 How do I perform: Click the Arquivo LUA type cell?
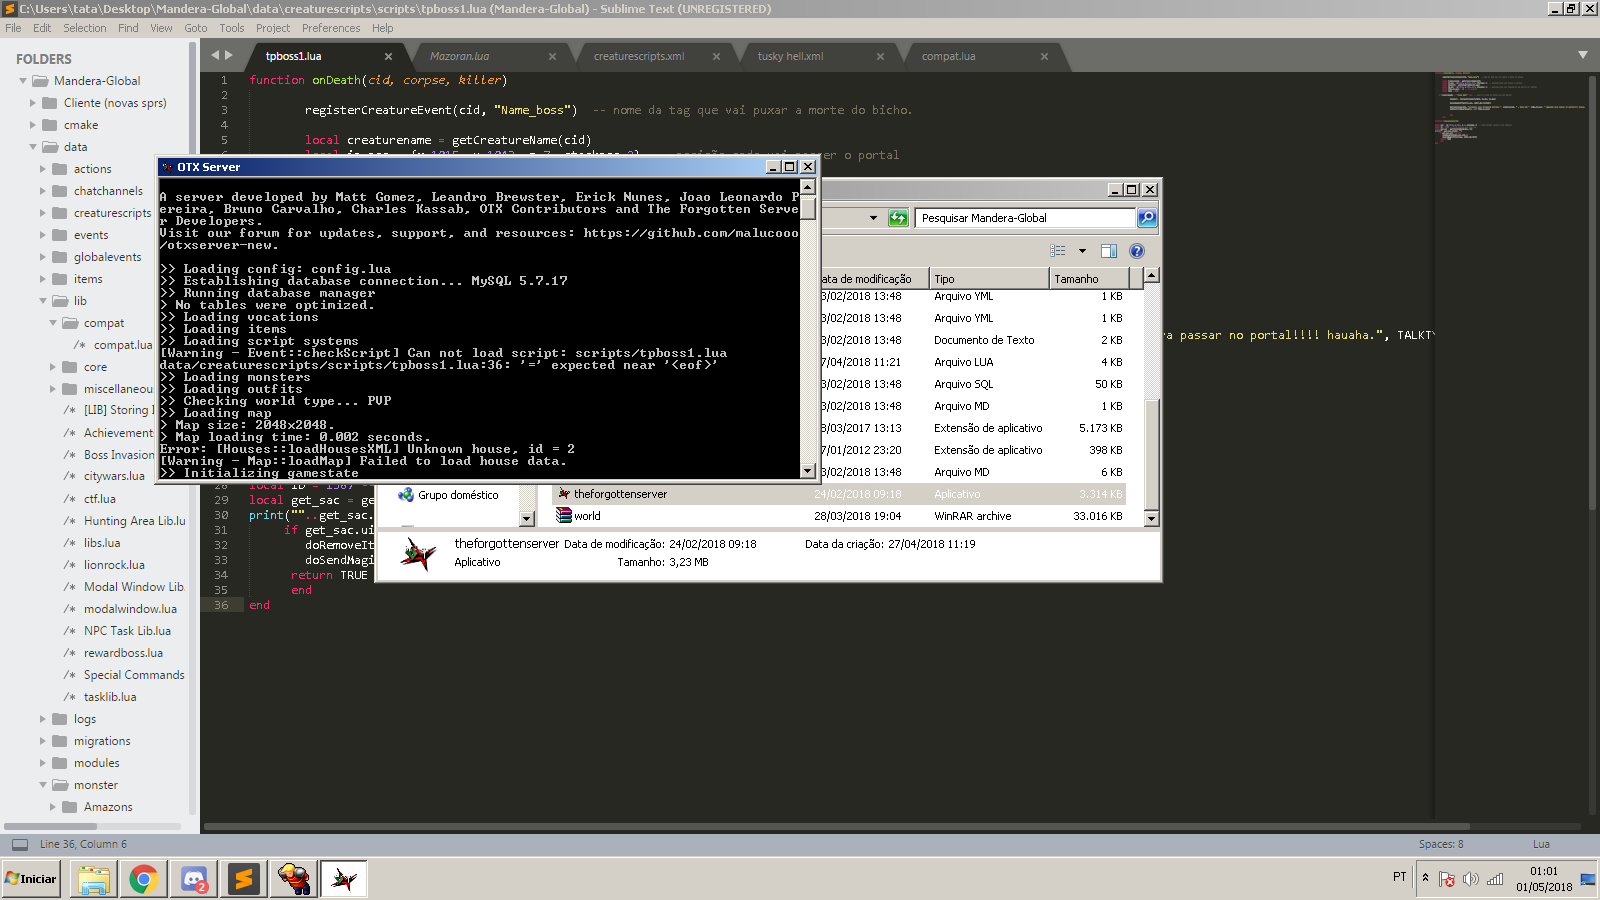(x=964, y=362)
